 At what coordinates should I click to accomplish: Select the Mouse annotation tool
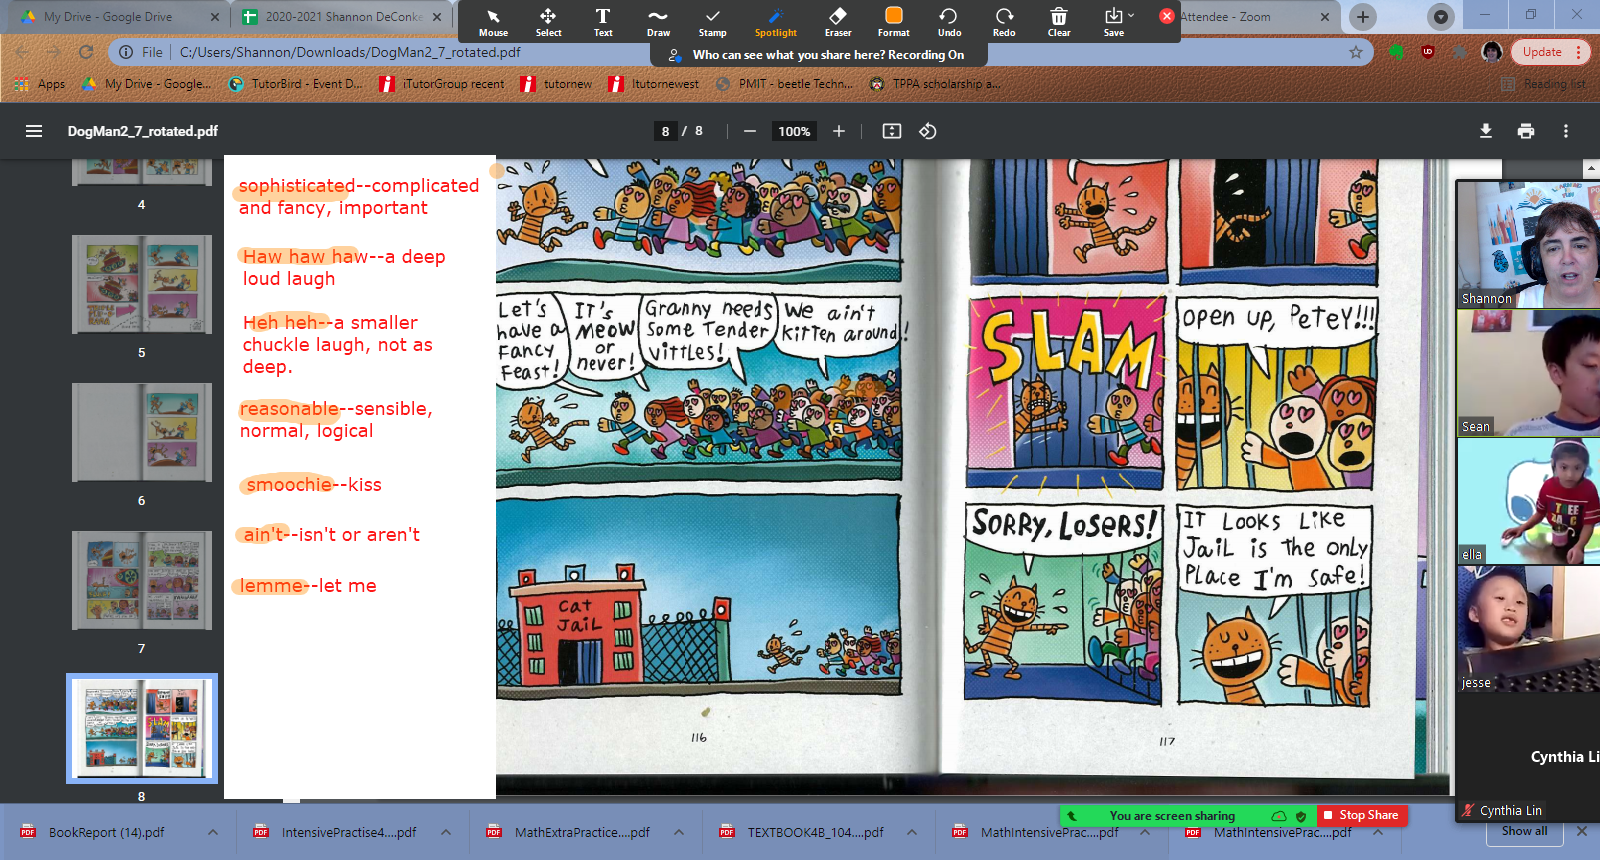[x=493, y=22]
